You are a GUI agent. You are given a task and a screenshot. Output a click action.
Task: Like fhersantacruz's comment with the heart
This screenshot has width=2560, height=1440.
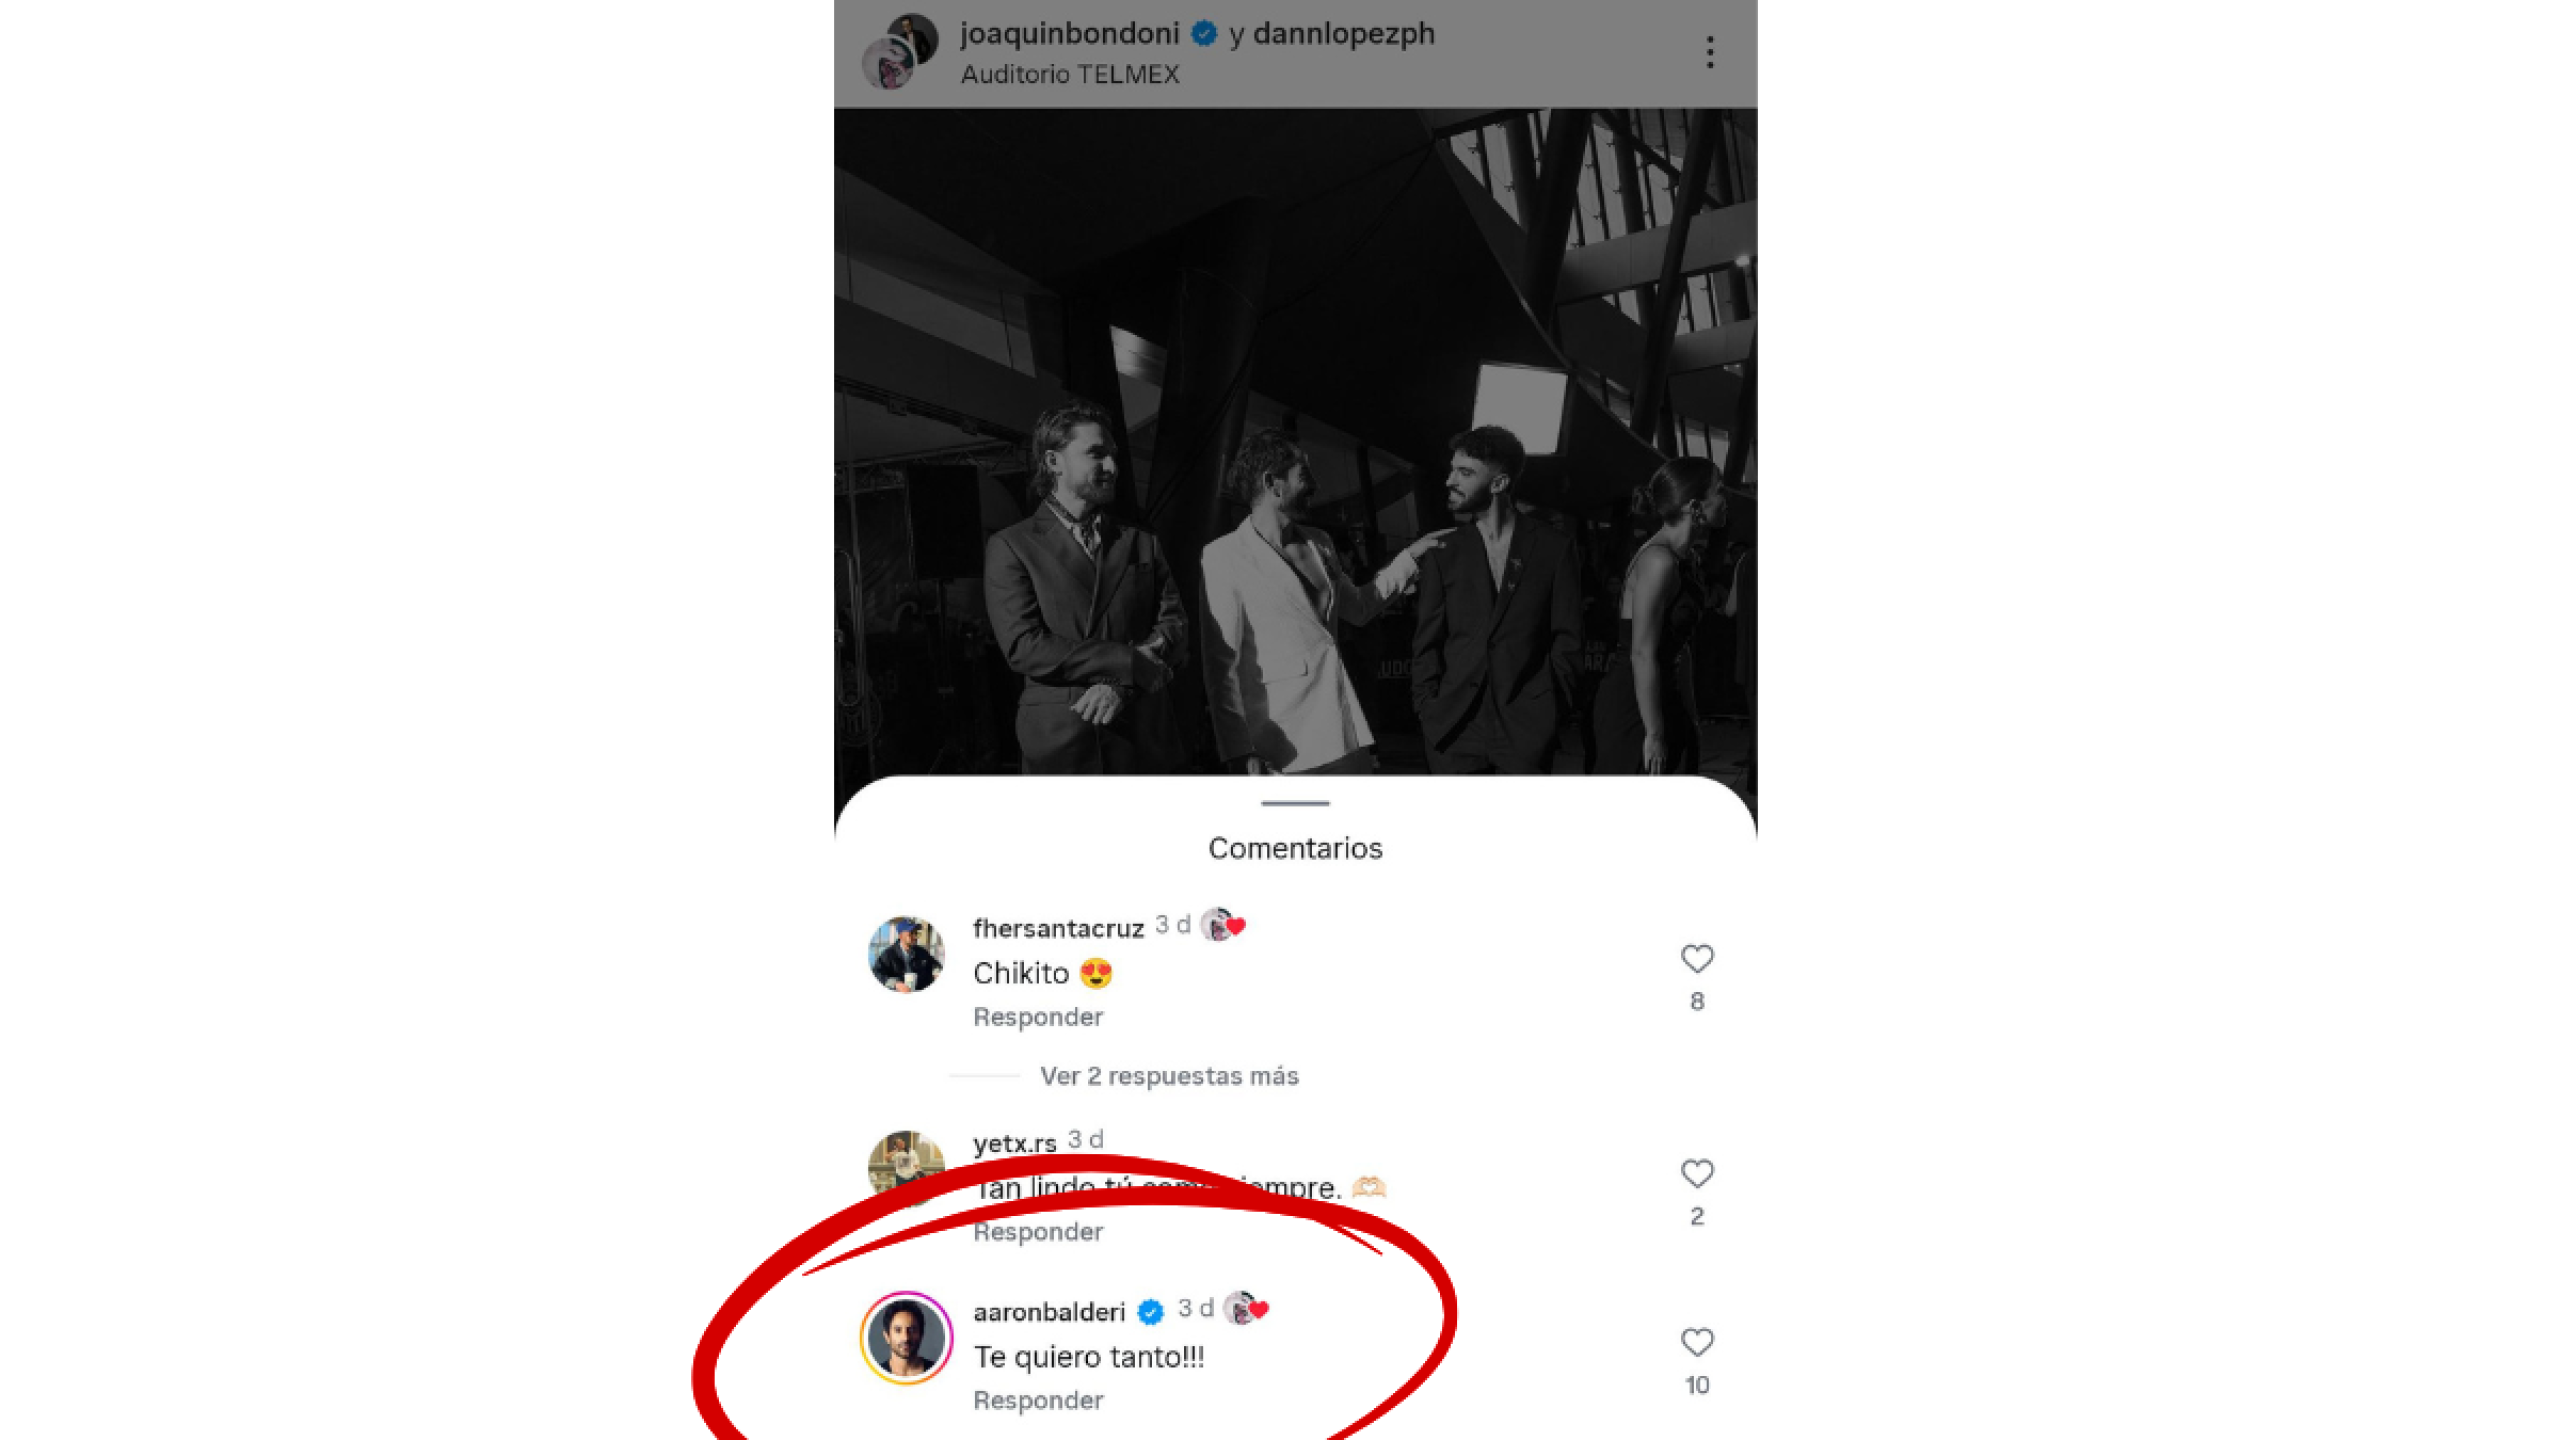(x=1697, y=959)
